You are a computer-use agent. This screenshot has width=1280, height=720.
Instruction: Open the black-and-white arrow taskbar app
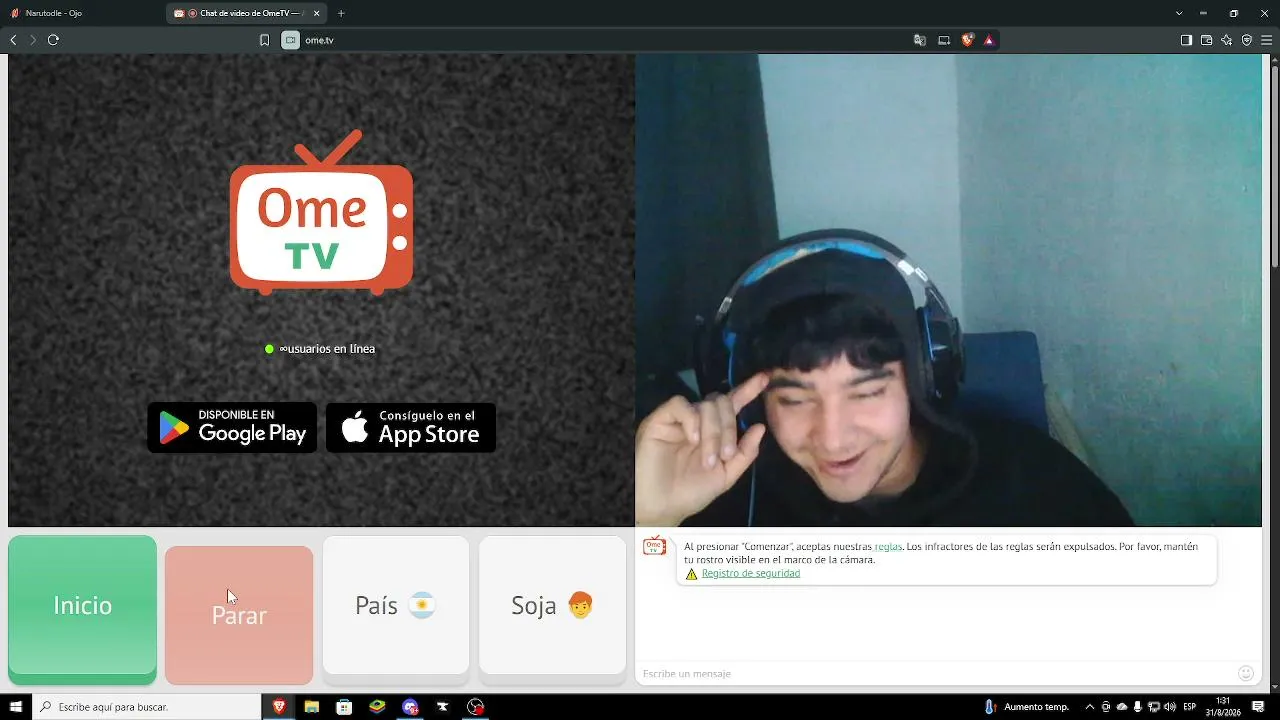(x=443, y=707)
